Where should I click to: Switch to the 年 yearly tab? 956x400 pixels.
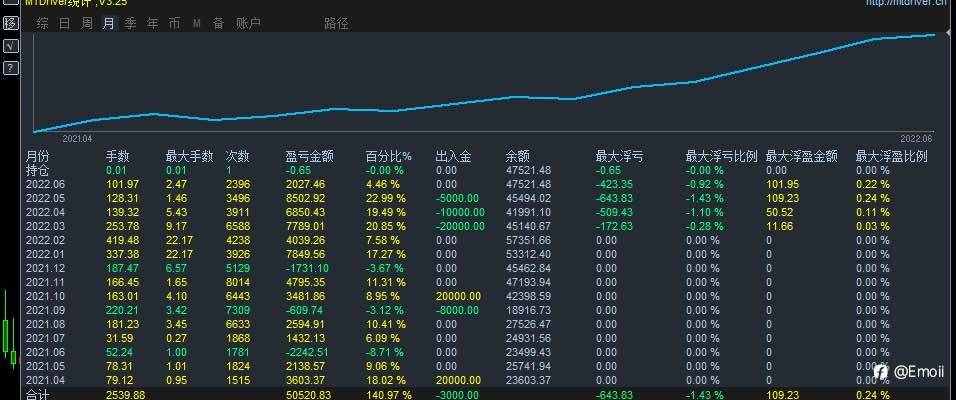point(152,24)
